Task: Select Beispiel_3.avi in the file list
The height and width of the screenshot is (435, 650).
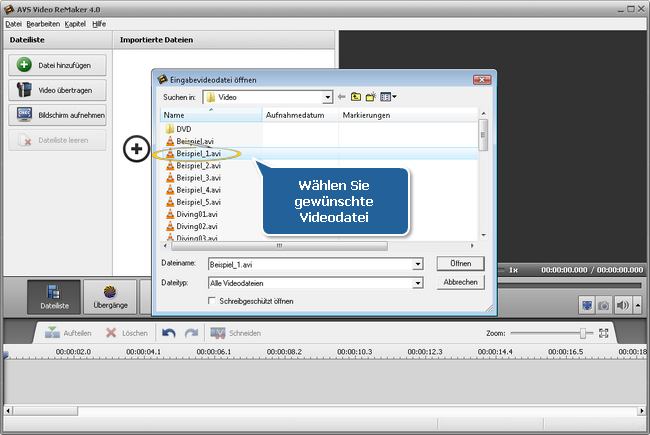Action: [193, 177]
